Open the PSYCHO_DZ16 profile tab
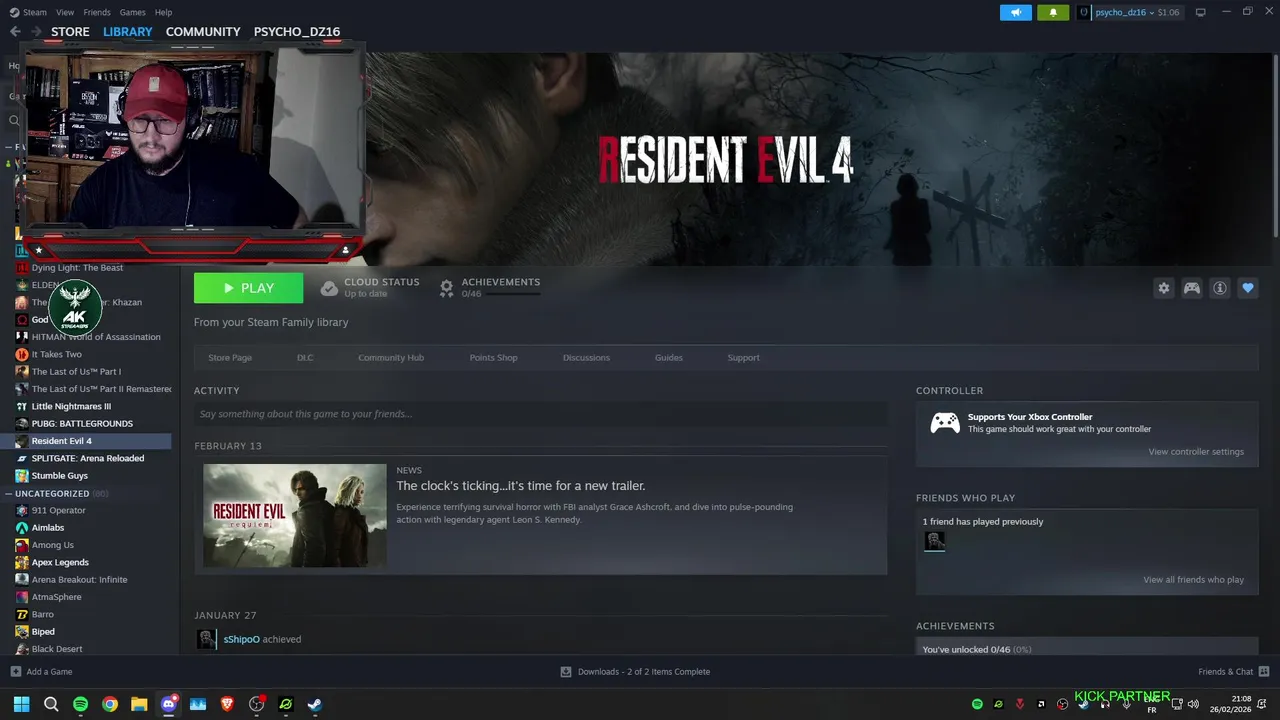 (297, 31)
